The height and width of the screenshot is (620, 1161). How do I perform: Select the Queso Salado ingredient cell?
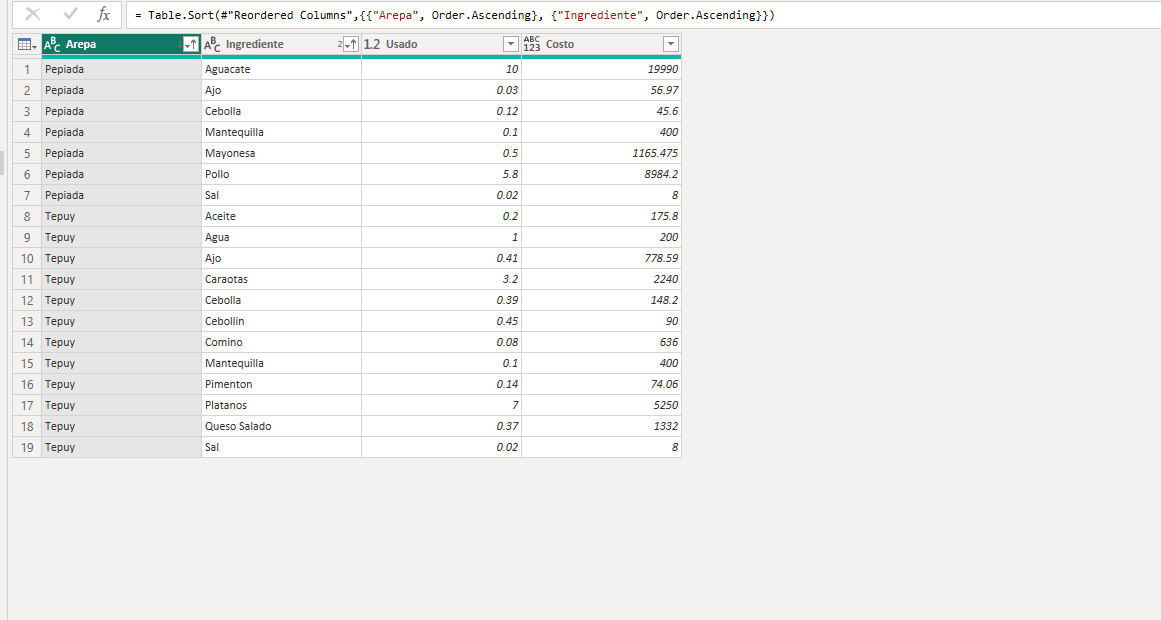pos(281,426)
